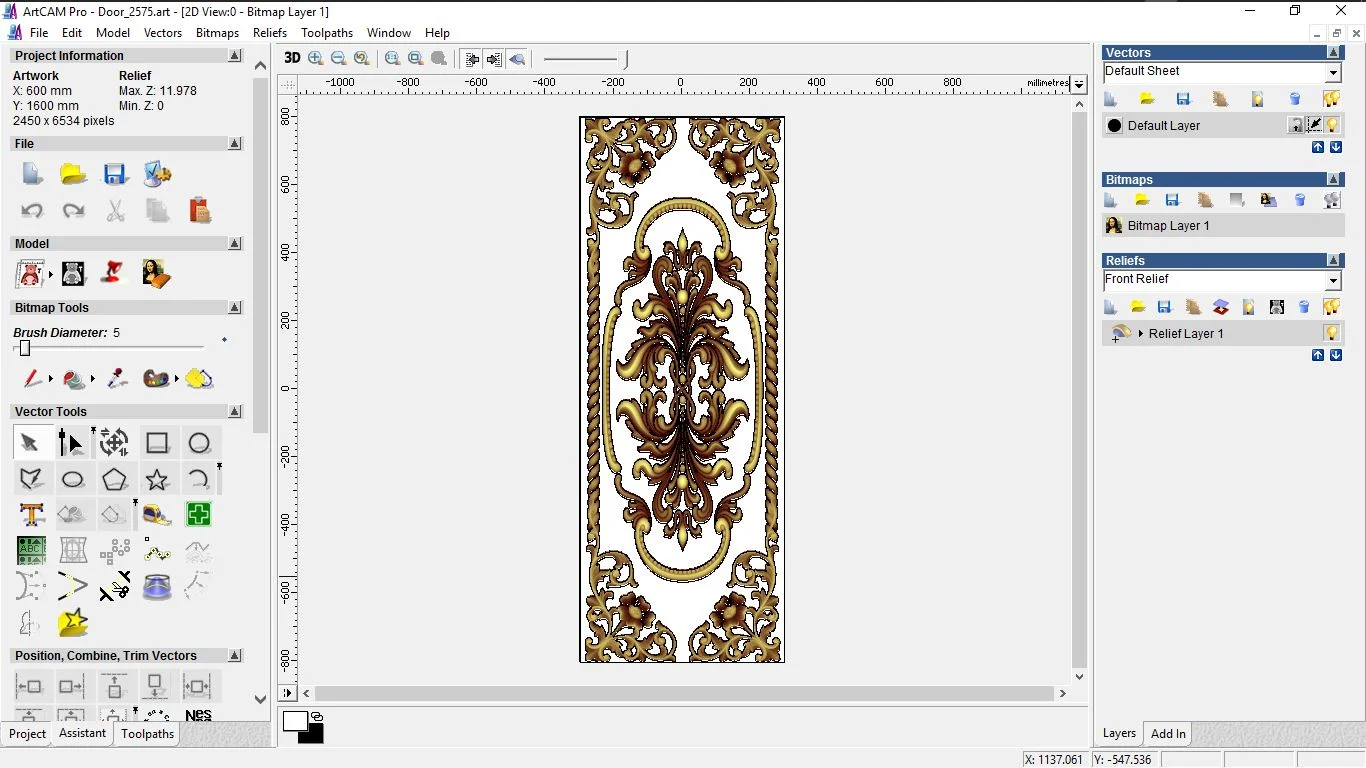
Task: Open the Front Relief dropdown
Action: coord(1333,281)
